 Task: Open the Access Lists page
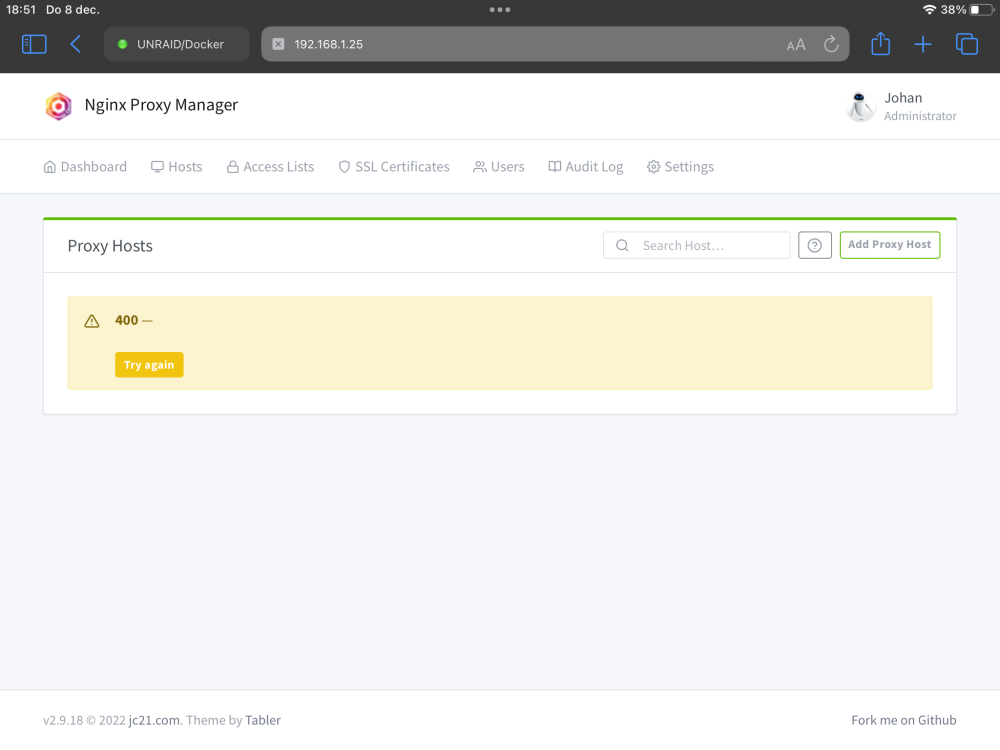pos(270,166)
